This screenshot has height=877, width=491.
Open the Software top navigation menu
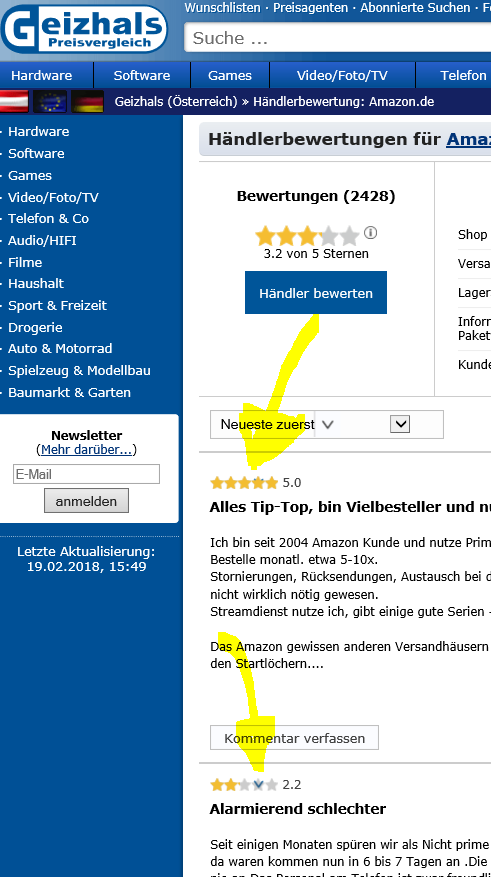pos(141,76)
